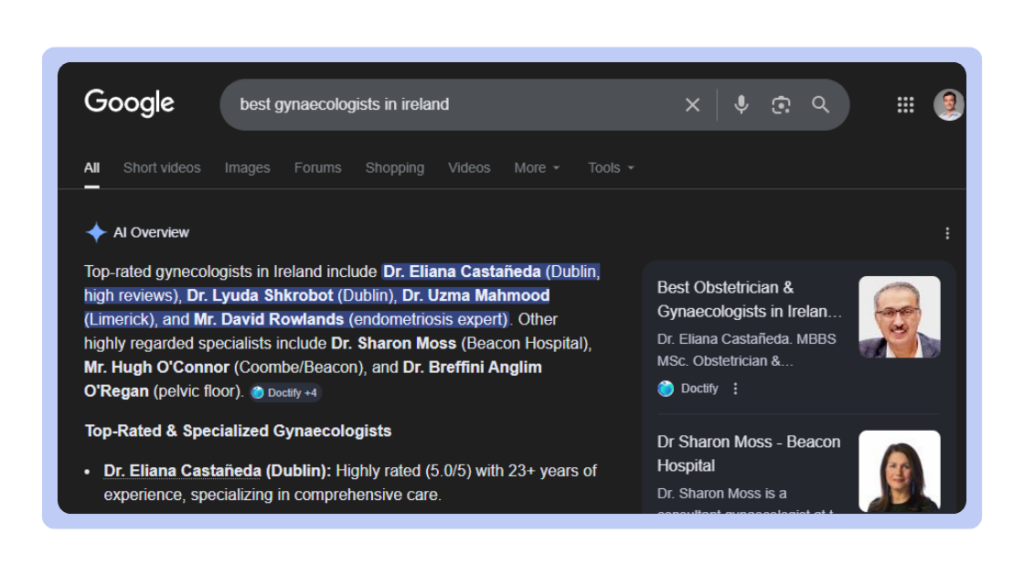This screenshot has width=1024, height=576.
Task: Open the Doctify result three-dot menu
Action: pyautogui.click(x=736, y=389)
